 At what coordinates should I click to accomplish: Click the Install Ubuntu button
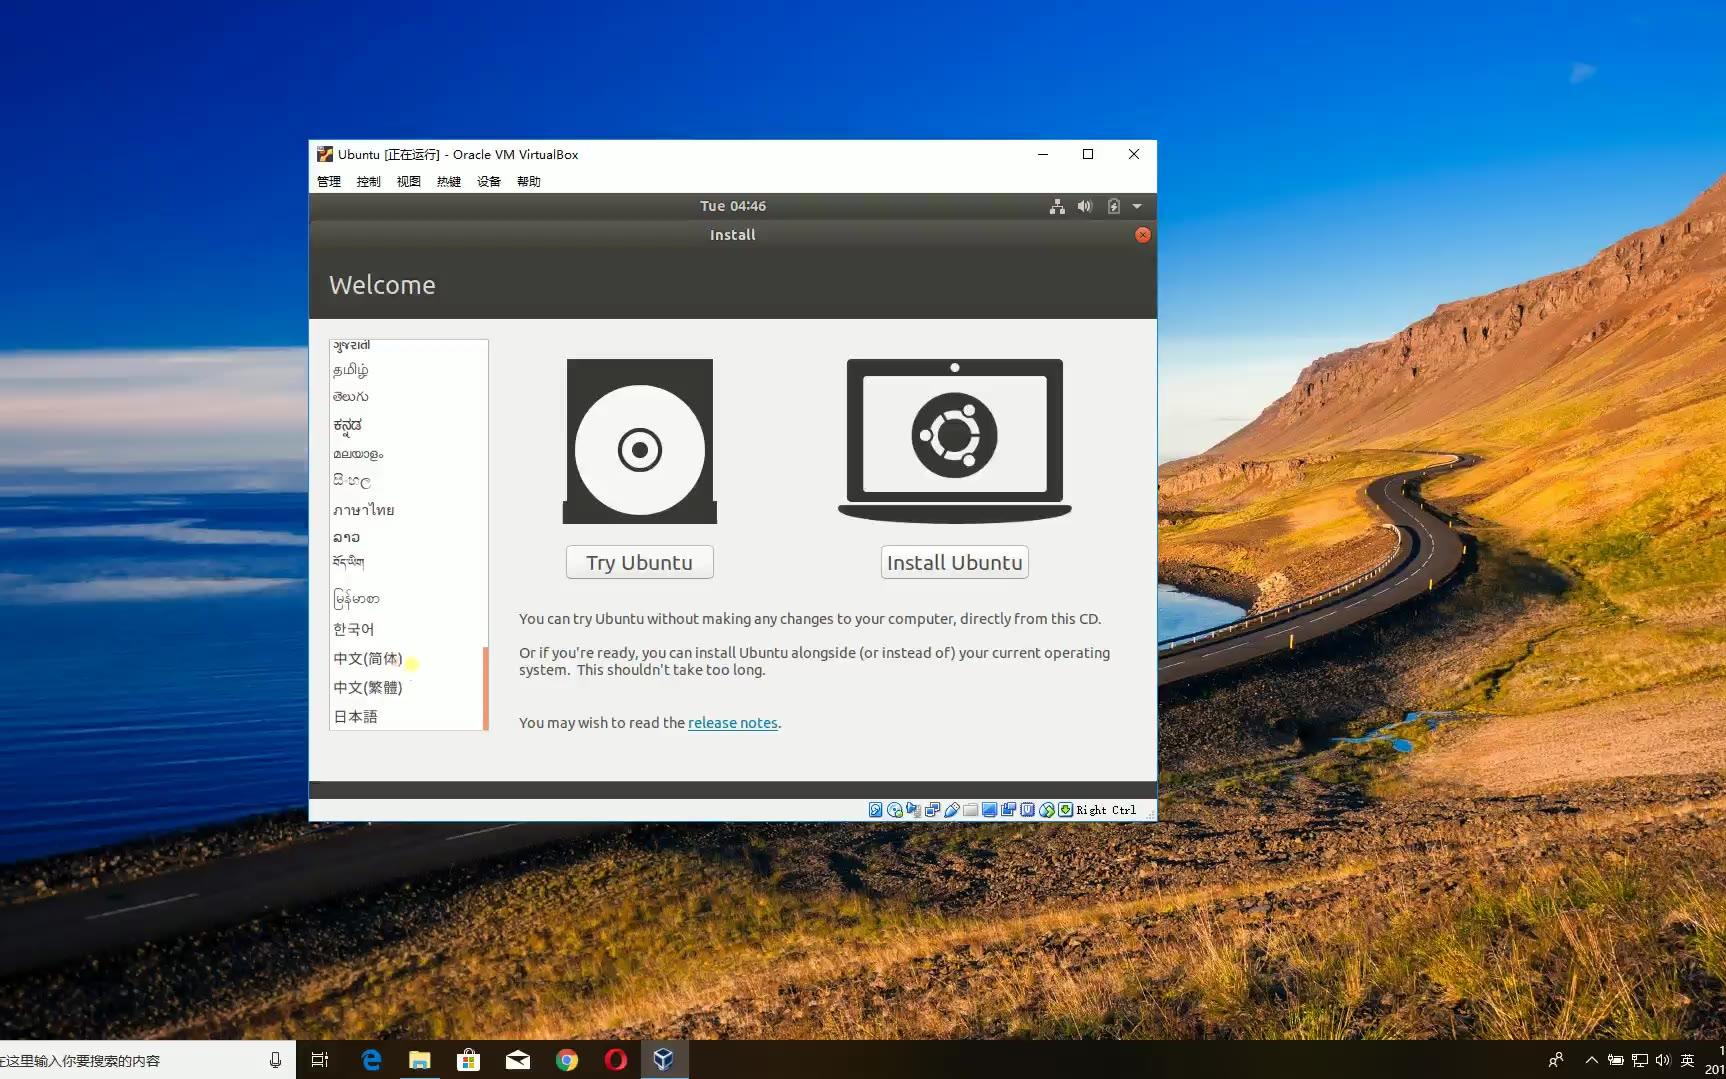click(955, 562)
